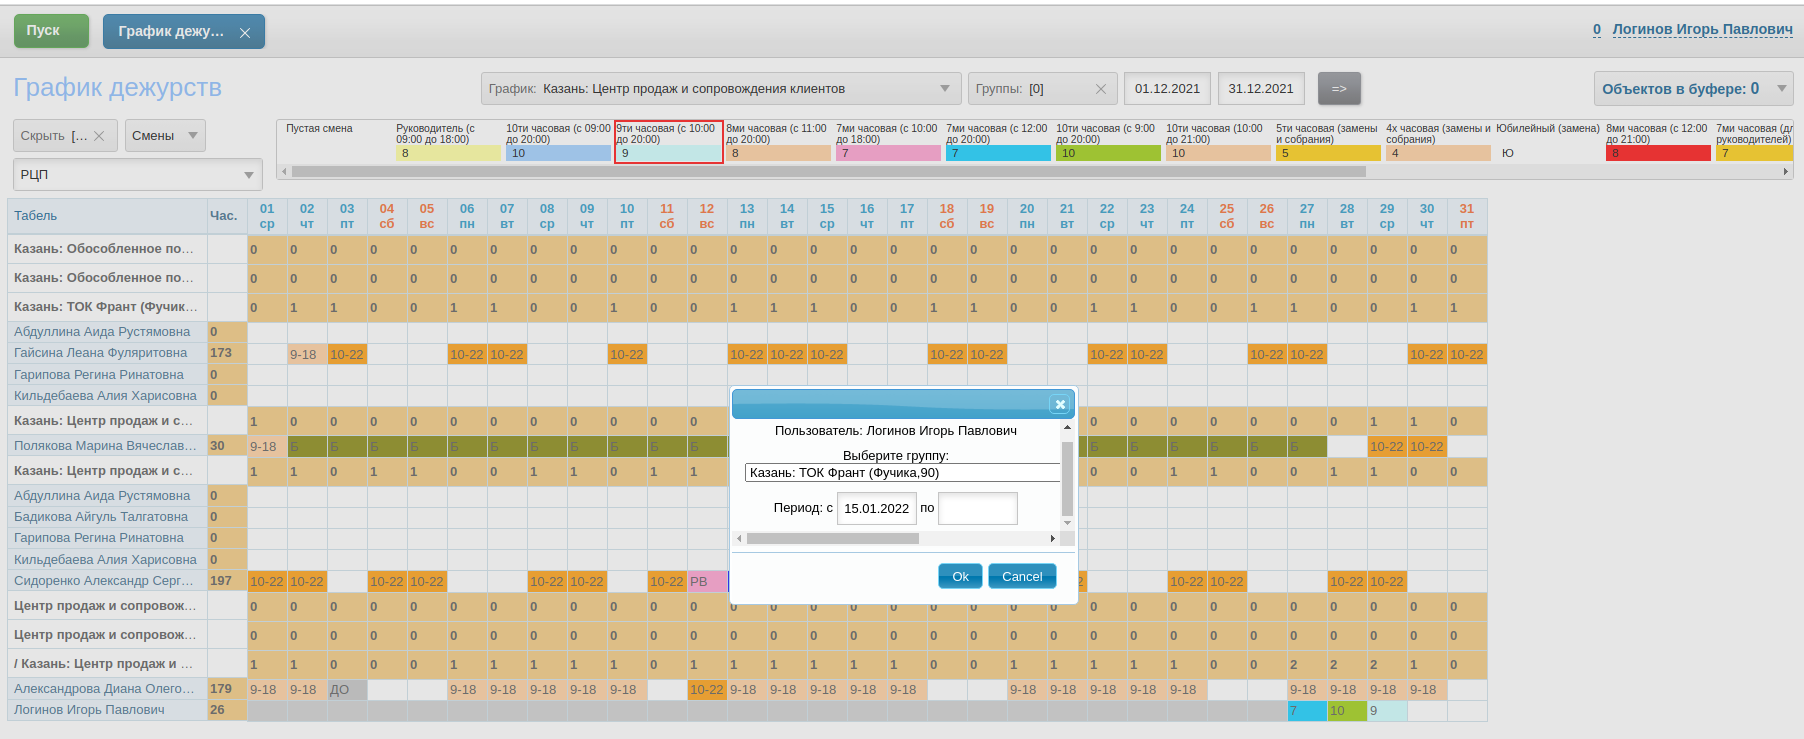Click the dialog horizontal scrollbar thumb
The width and height of the screenshot is (1804, 739).
[832, 538]
